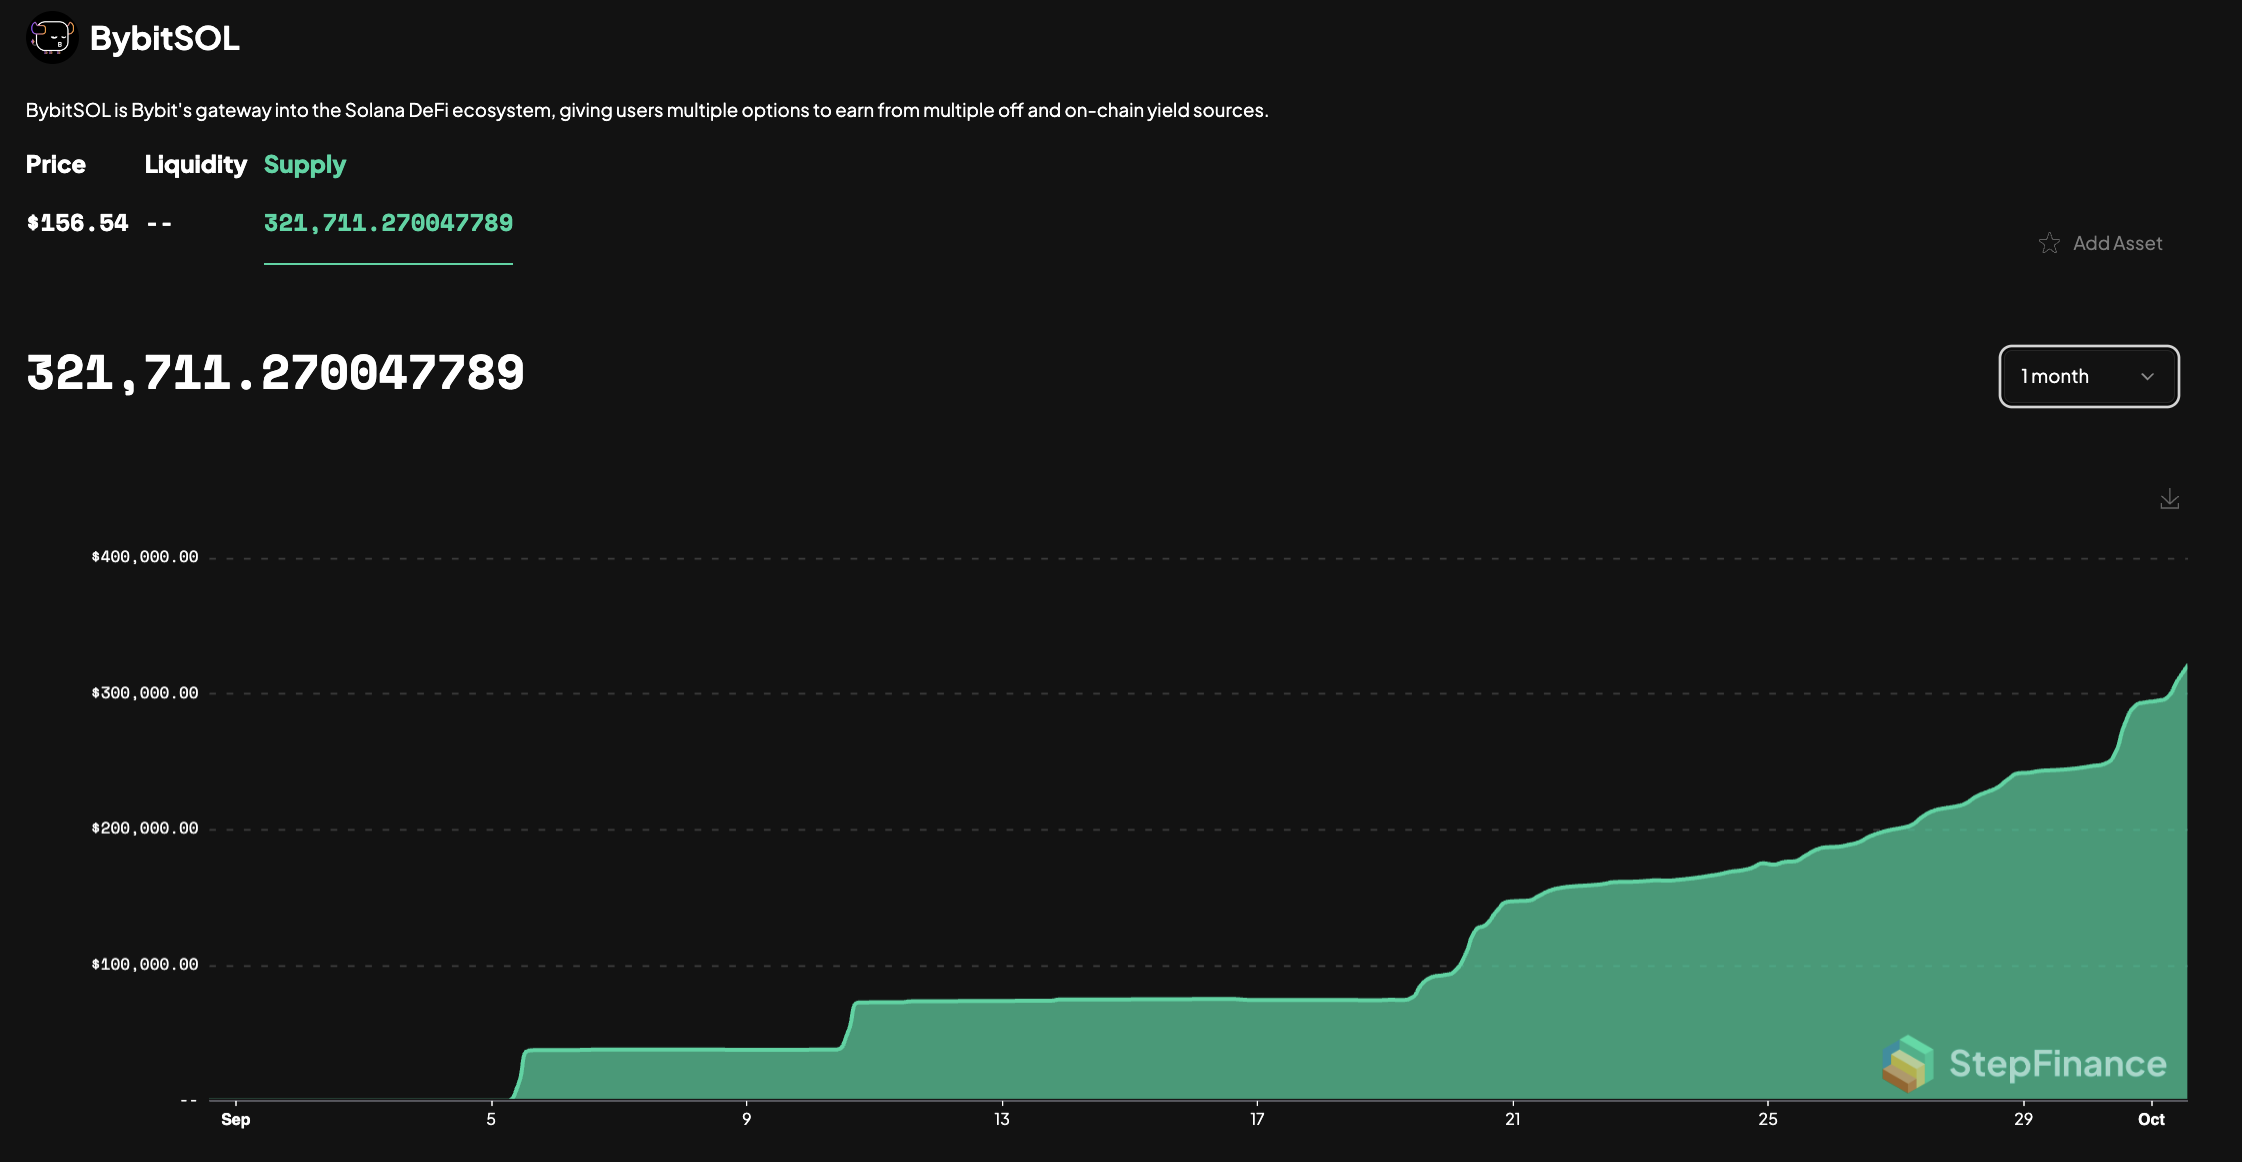Click the Add Asset star icon
The image size is (2242, 1162).
(x=2049, y=243)
